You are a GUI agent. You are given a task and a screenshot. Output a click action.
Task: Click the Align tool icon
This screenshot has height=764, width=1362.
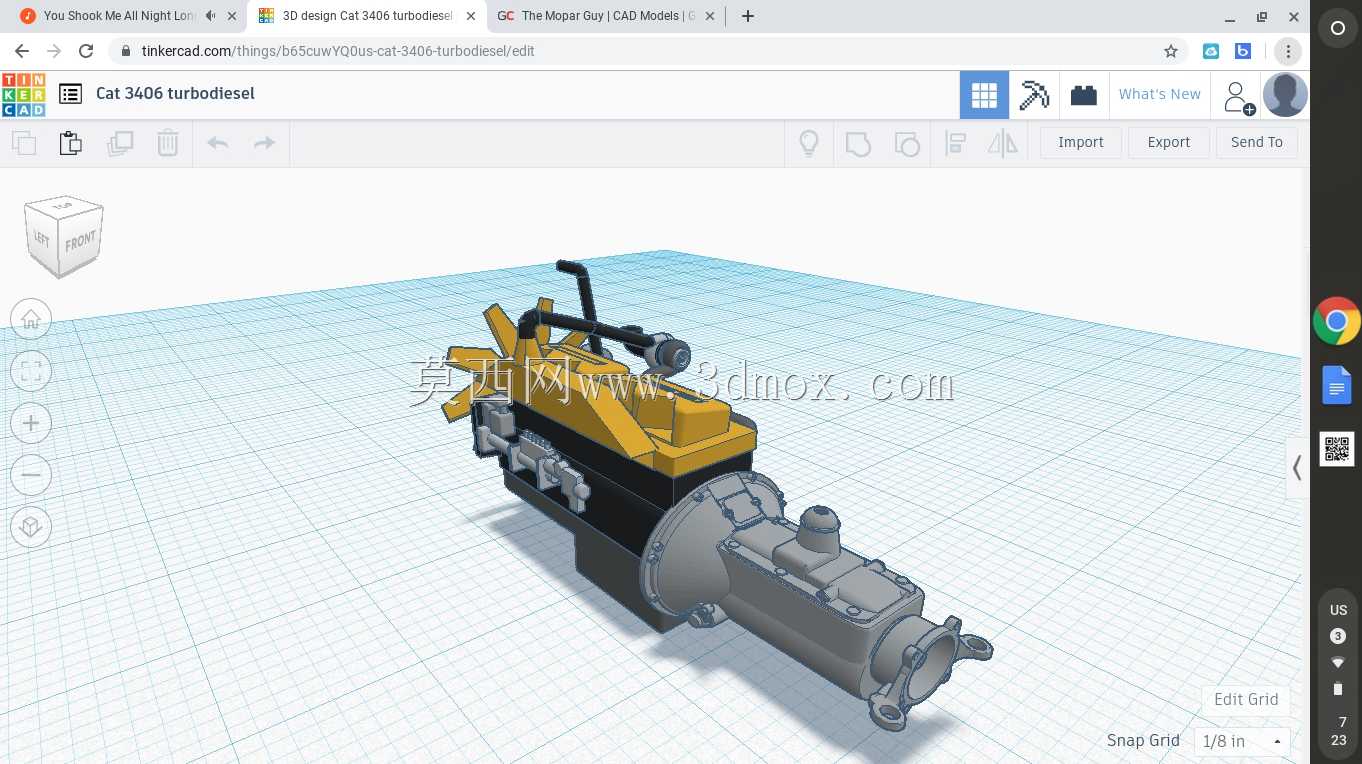click(x=955, y=143)
